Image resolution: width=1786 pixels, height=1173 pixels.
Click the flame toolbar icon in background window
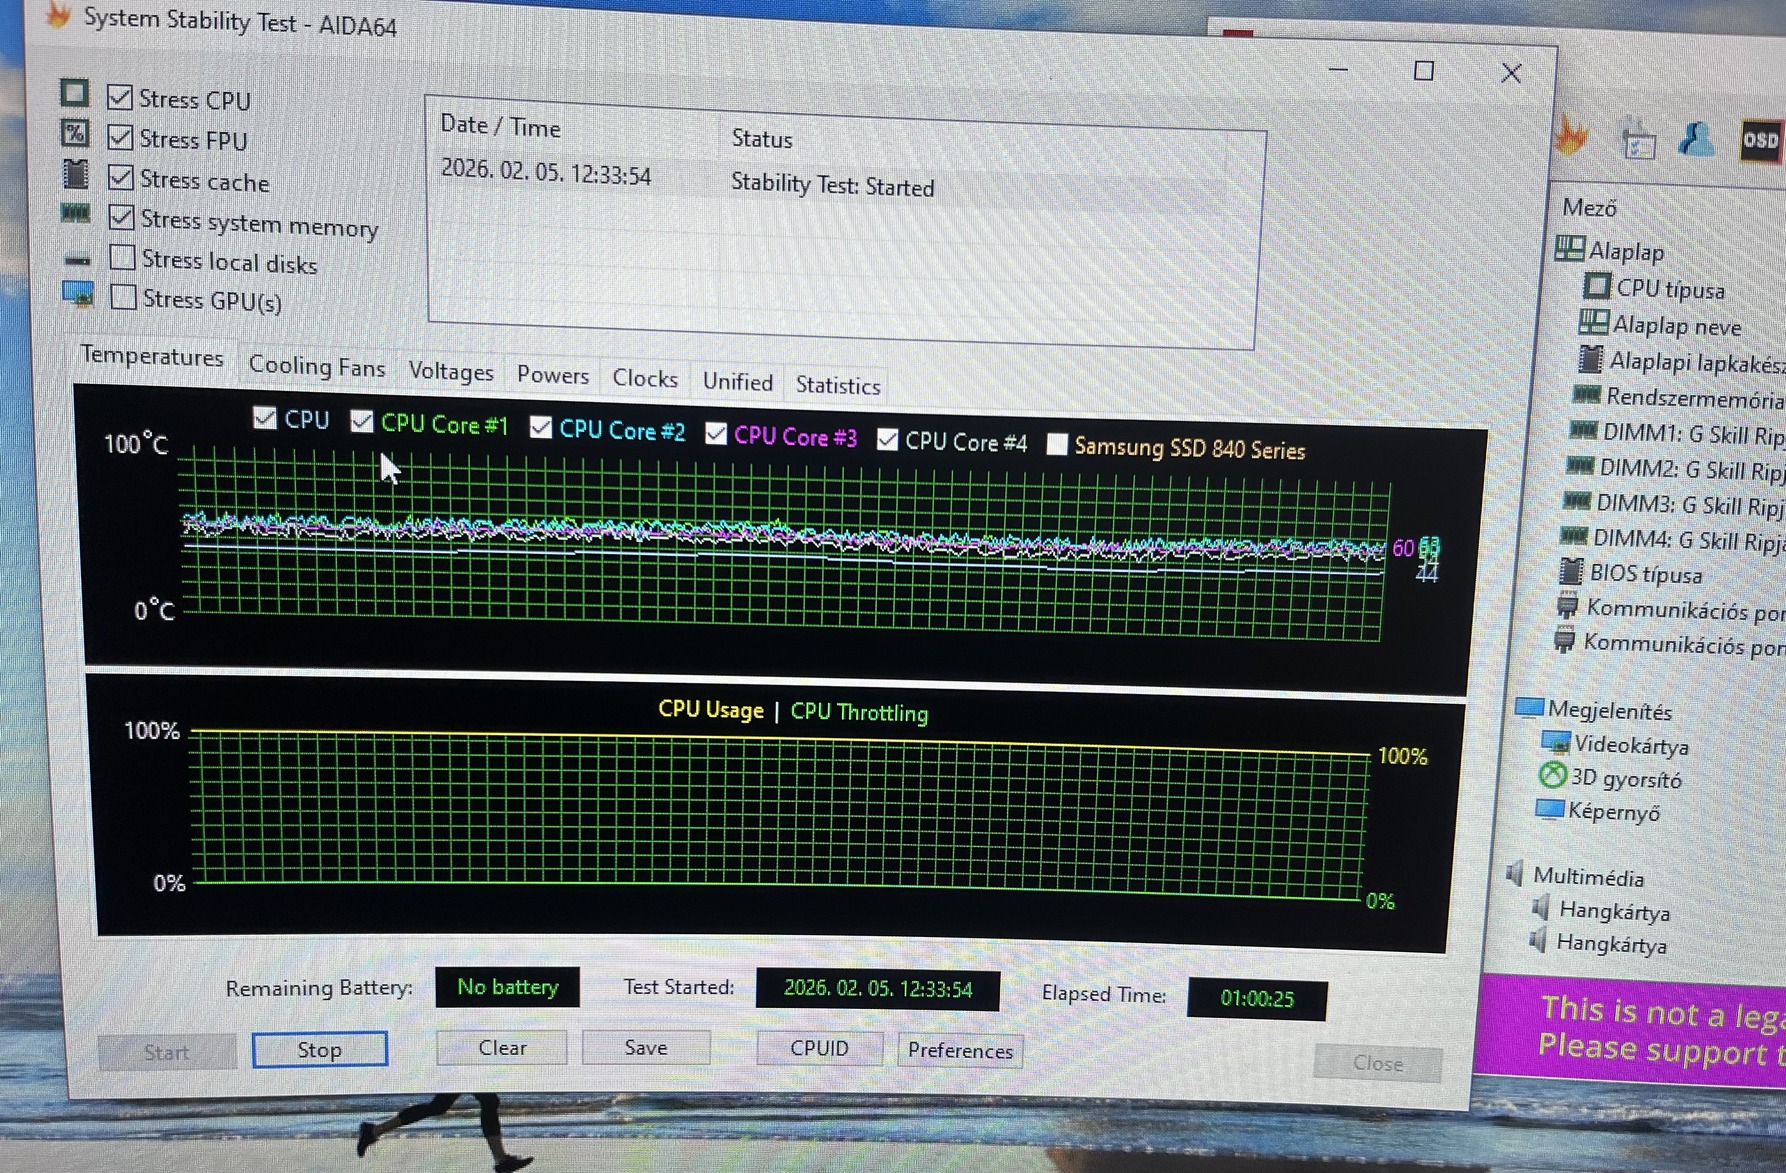point(1572,135)
